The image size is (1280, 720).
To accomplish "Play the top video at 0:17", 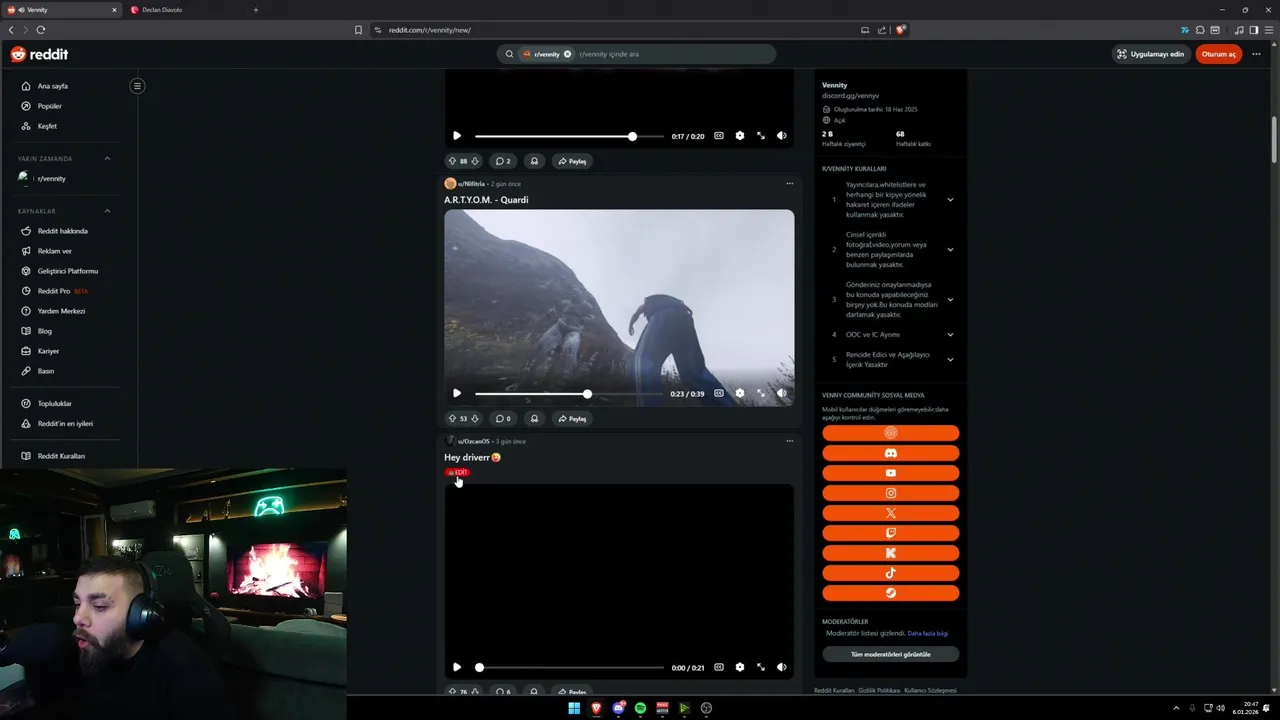I will tap(457, 136).
